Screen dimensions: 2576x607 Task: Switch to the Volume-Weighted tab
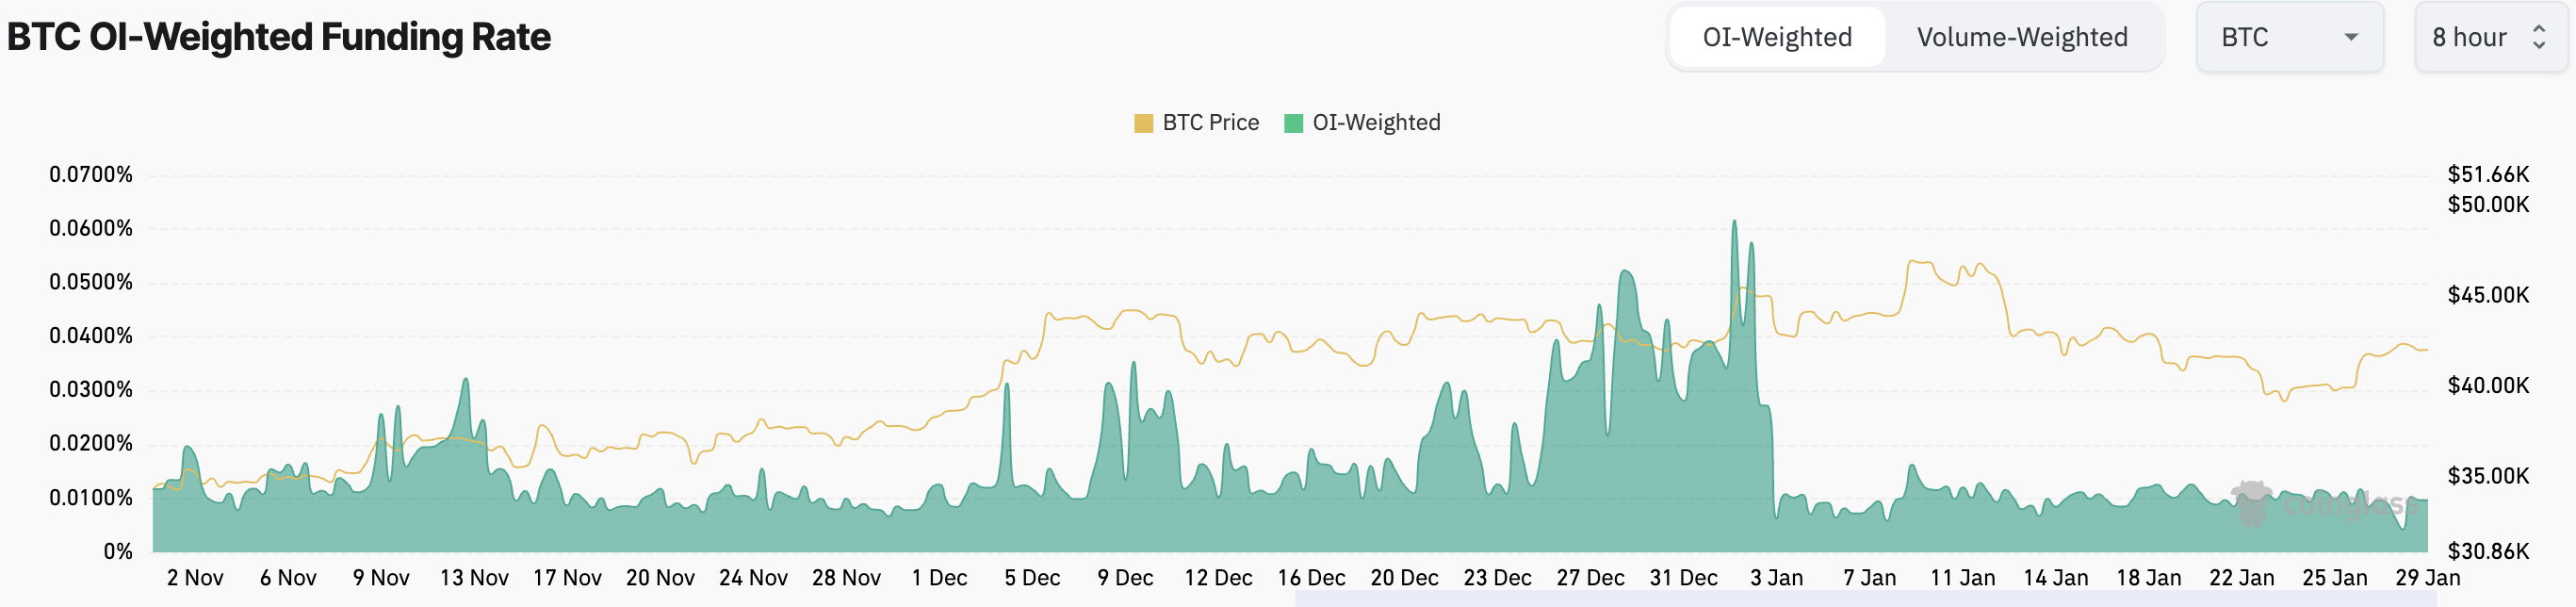2021,37
